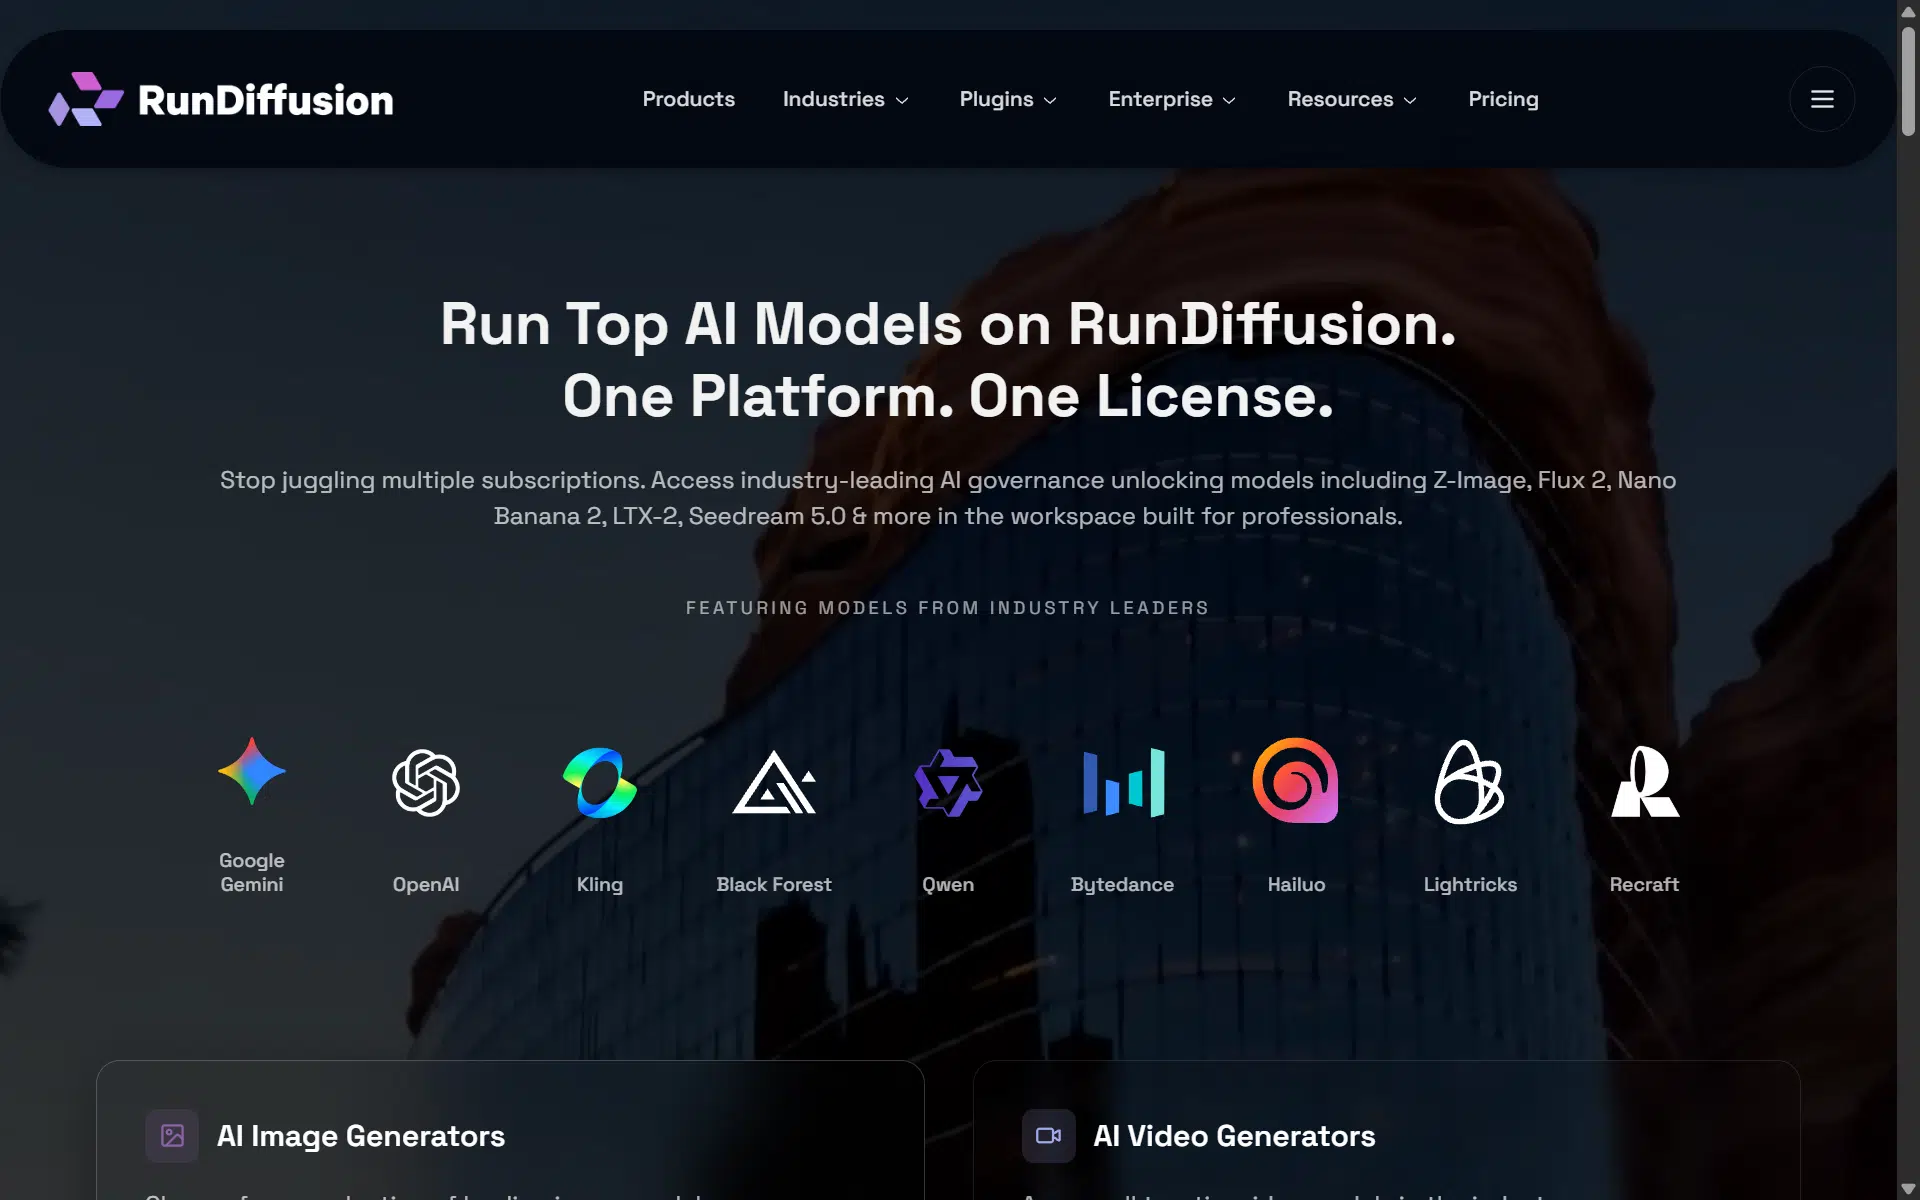Click the AI Image Generators heading
The width and height of the screenshot is (1920, 1200).
tap(361, 1136)
